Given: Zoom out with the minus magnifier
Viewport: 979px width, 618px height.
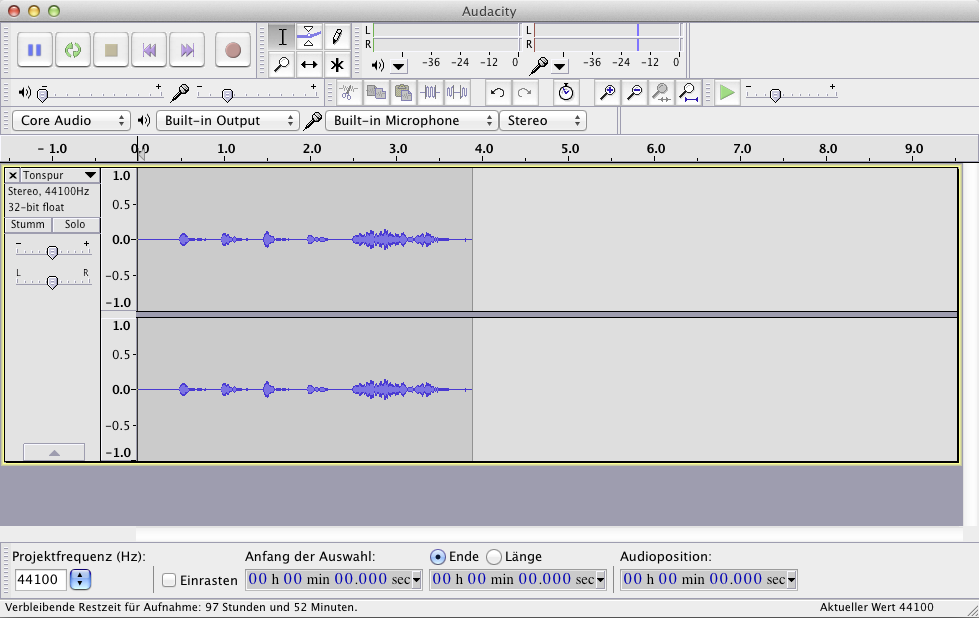Looking at the screenshot, I should tap(634, 93).
